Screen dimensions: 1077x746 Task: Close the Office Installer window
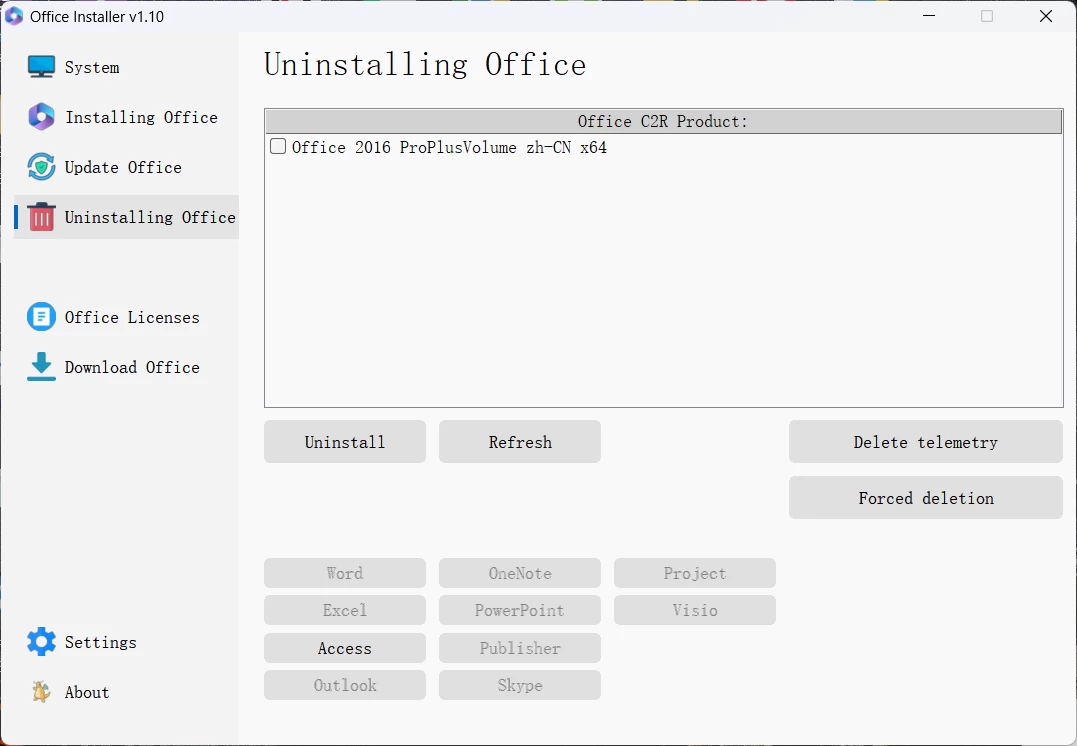pyautogui.click(x=1045, y=16)
